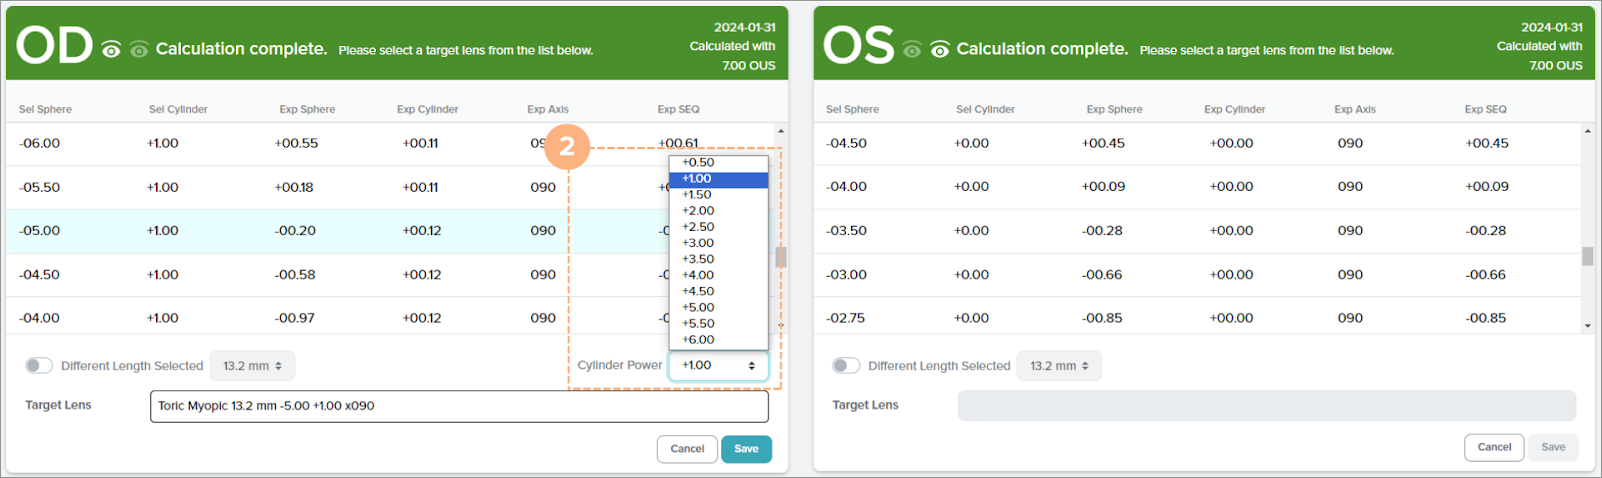1602x478 pixels.
Task: Save the OD target lens selection
Action: pyautogui.click(x=746, y=449)
